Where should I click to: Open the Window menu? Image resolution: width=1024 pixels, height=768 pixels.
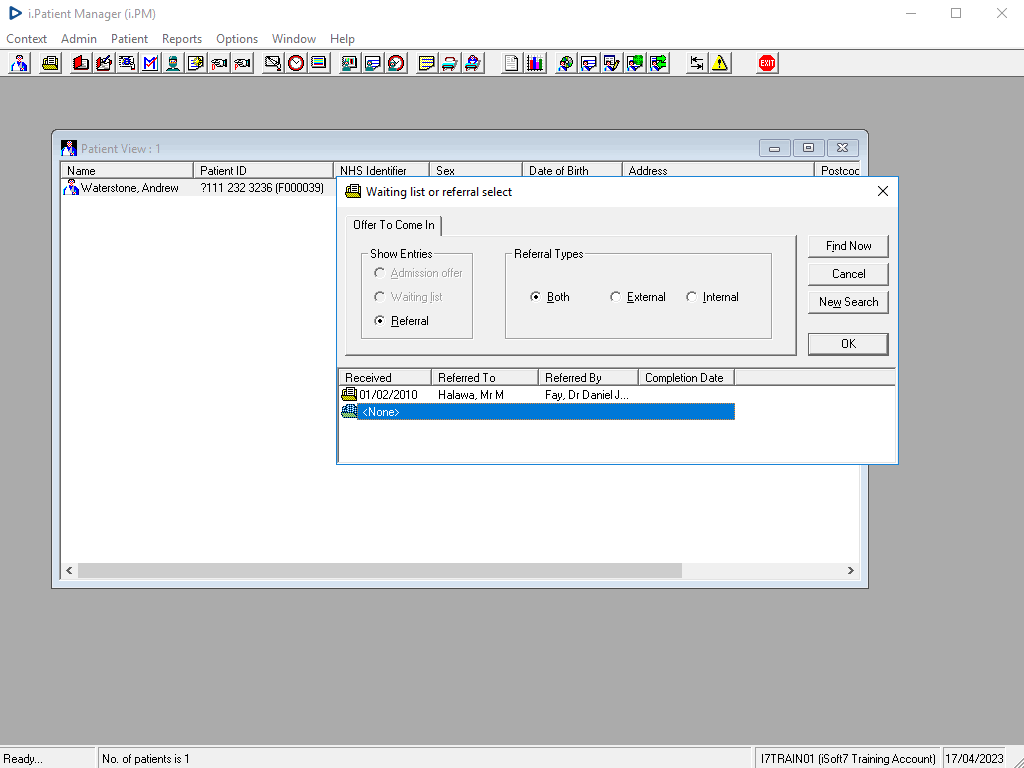294,39
